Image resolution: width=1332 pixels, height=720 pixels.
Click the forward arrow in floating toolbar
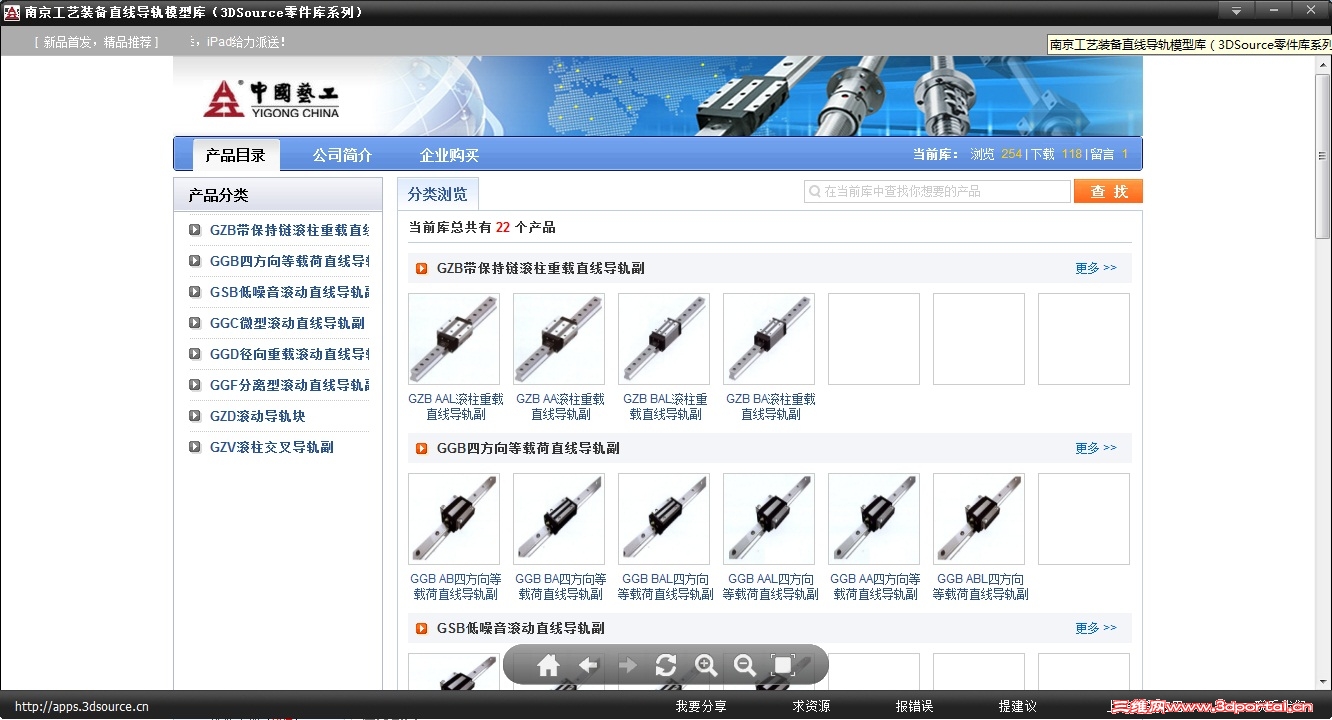pyautogui.click(x=627, y=666)
